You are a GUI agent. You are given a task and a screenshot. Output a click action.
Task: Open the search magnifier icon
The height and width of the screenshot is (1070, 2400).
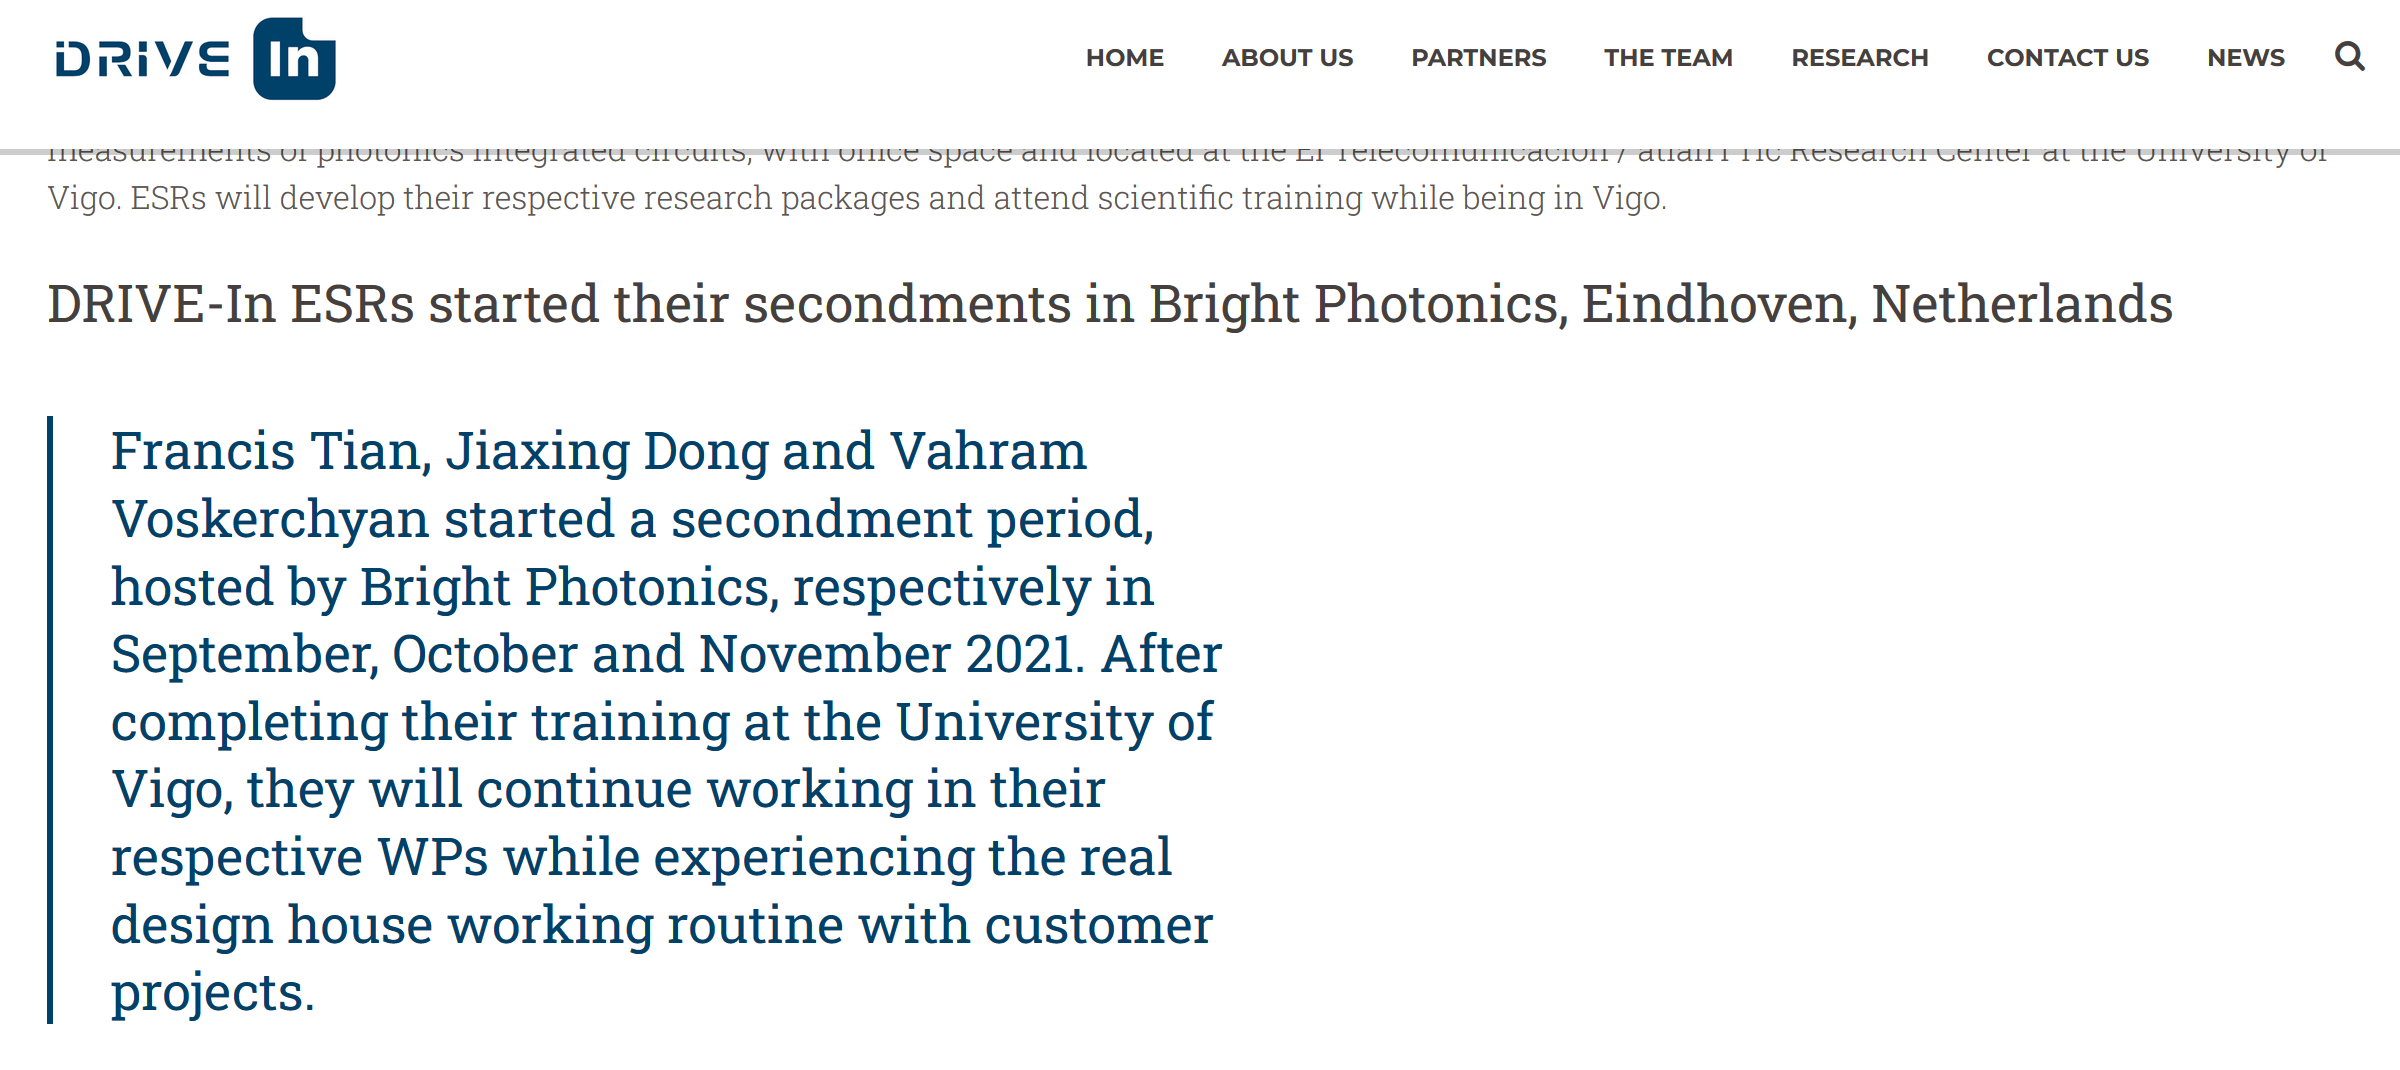(2349, 57)
